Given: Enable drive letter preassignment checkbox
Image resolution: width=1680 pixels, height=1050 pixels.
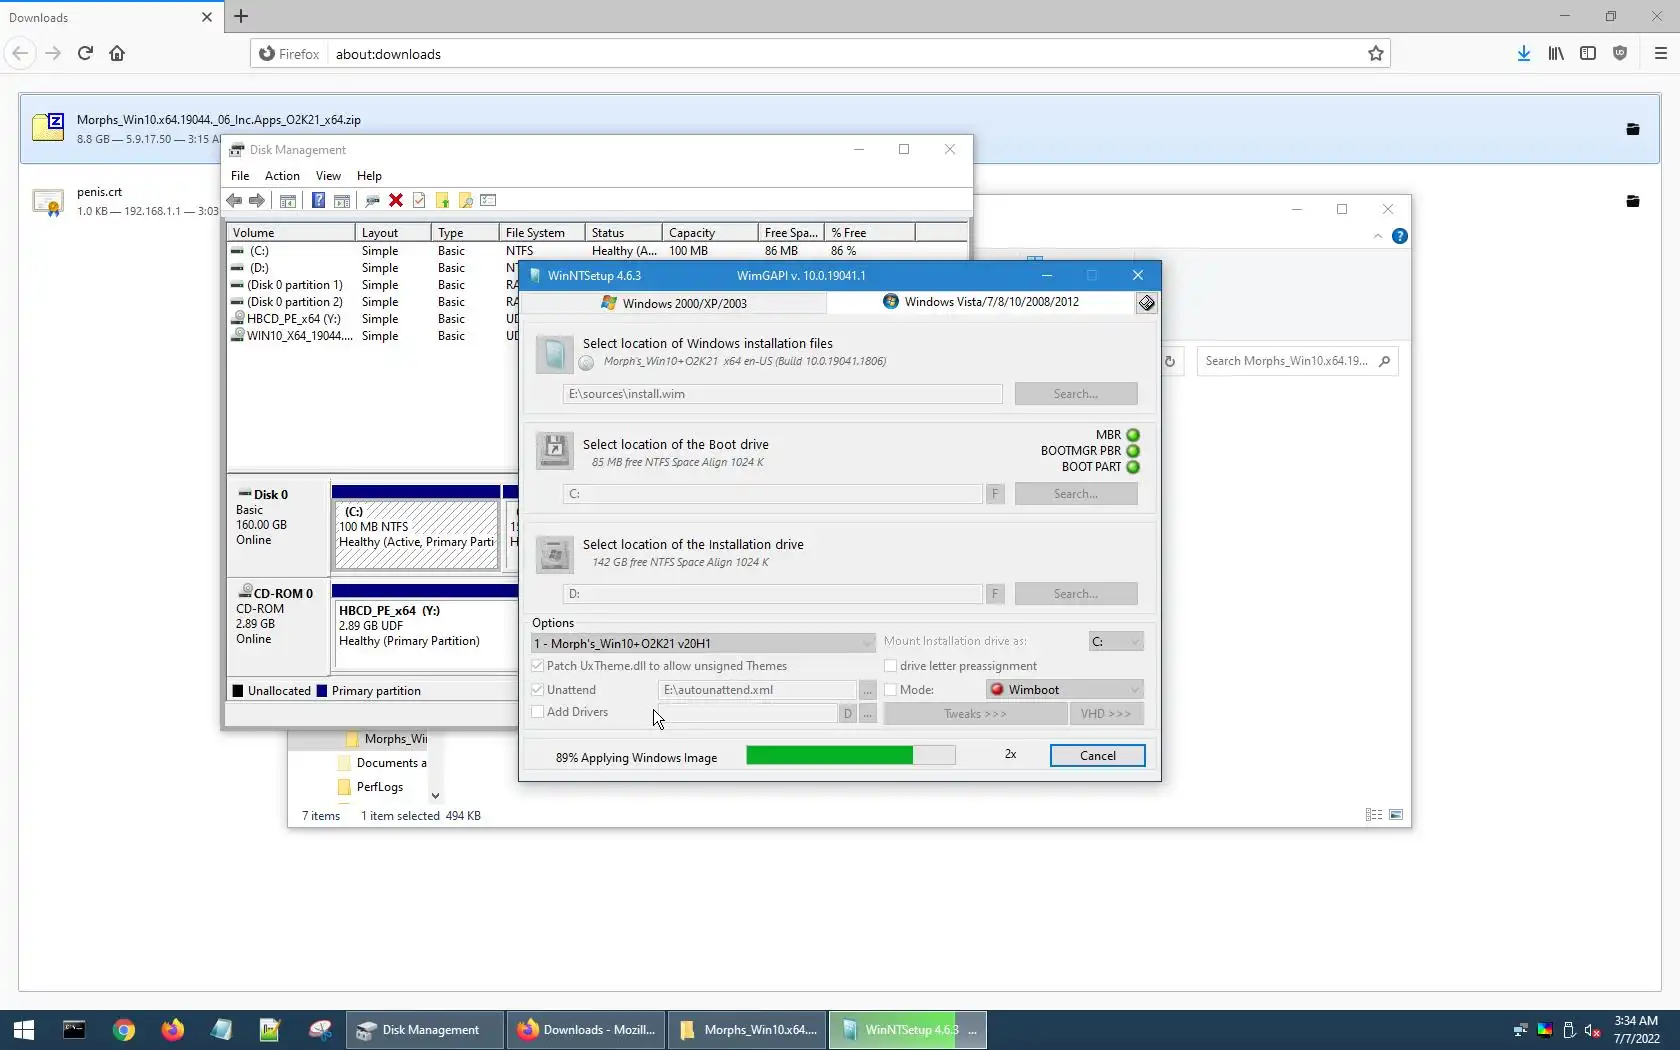Looking at the screenshot, I should [x=890, y=666].
